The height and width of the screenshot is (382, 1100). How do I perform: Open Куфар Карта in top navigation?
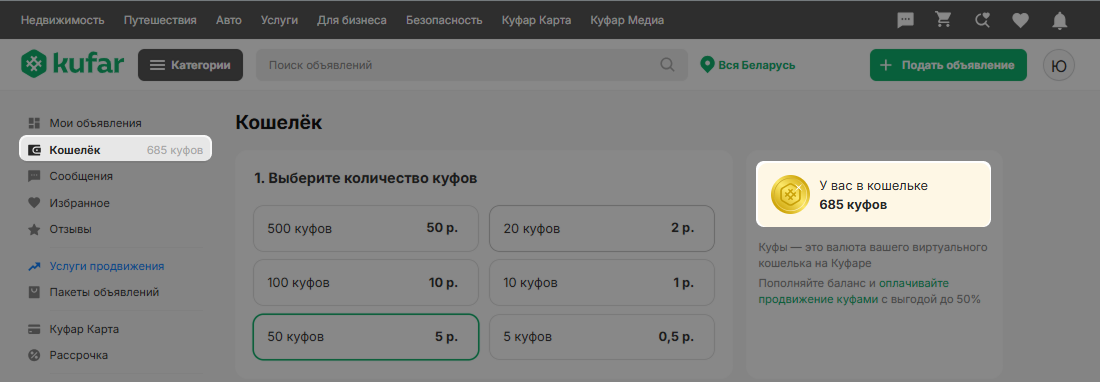tap(537, 20)
